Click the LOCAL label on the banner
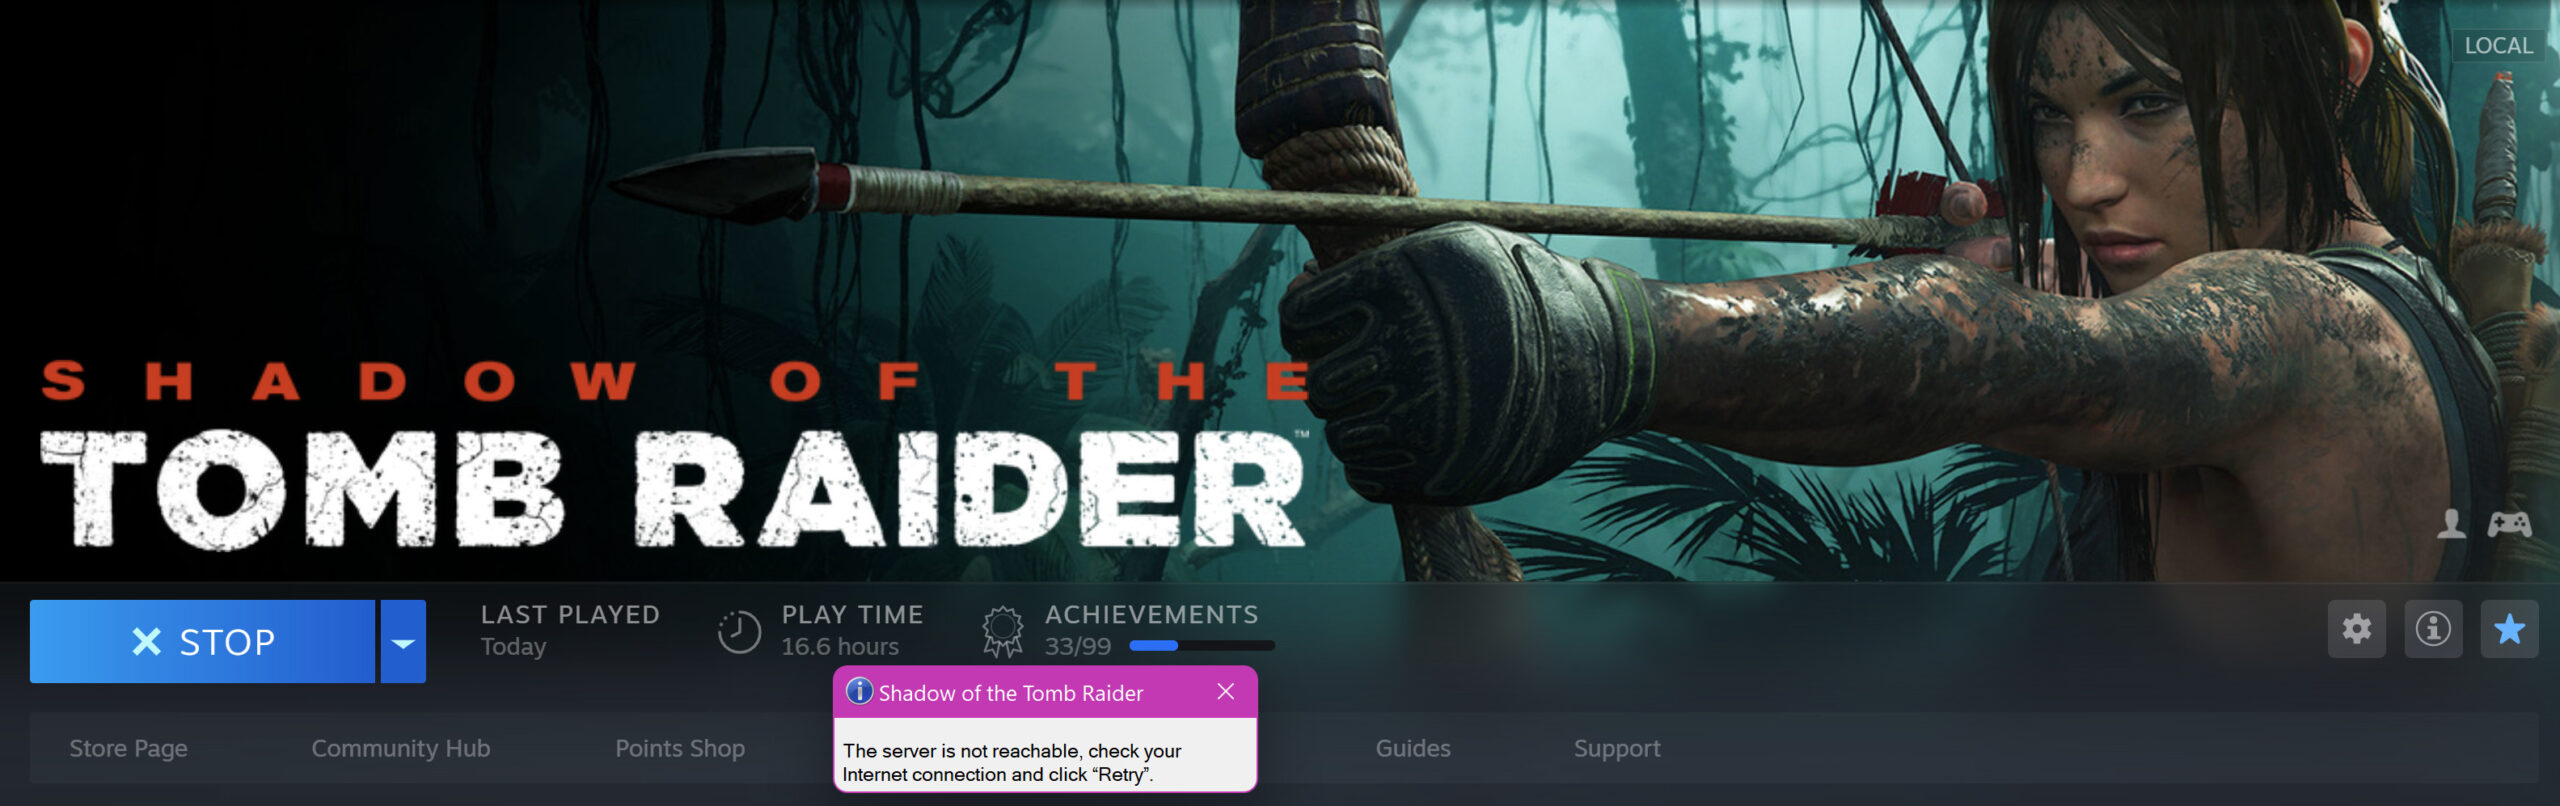This screenshot has height=806, width=2560. pyautogui.click(x=2498, y=46)
